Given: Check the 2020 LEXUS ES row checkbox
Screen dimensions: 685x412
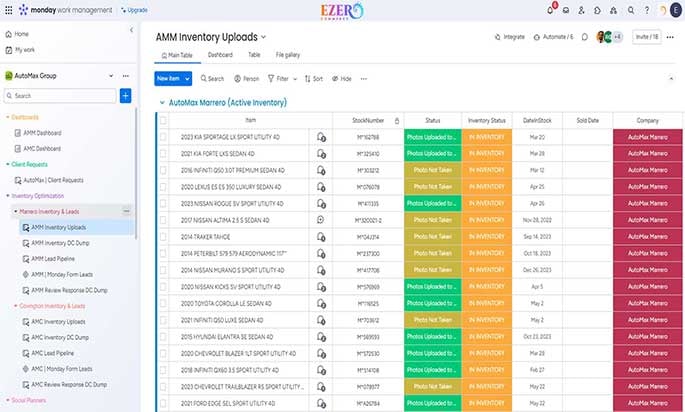Looking at the screenshot, I should (163, 187).
